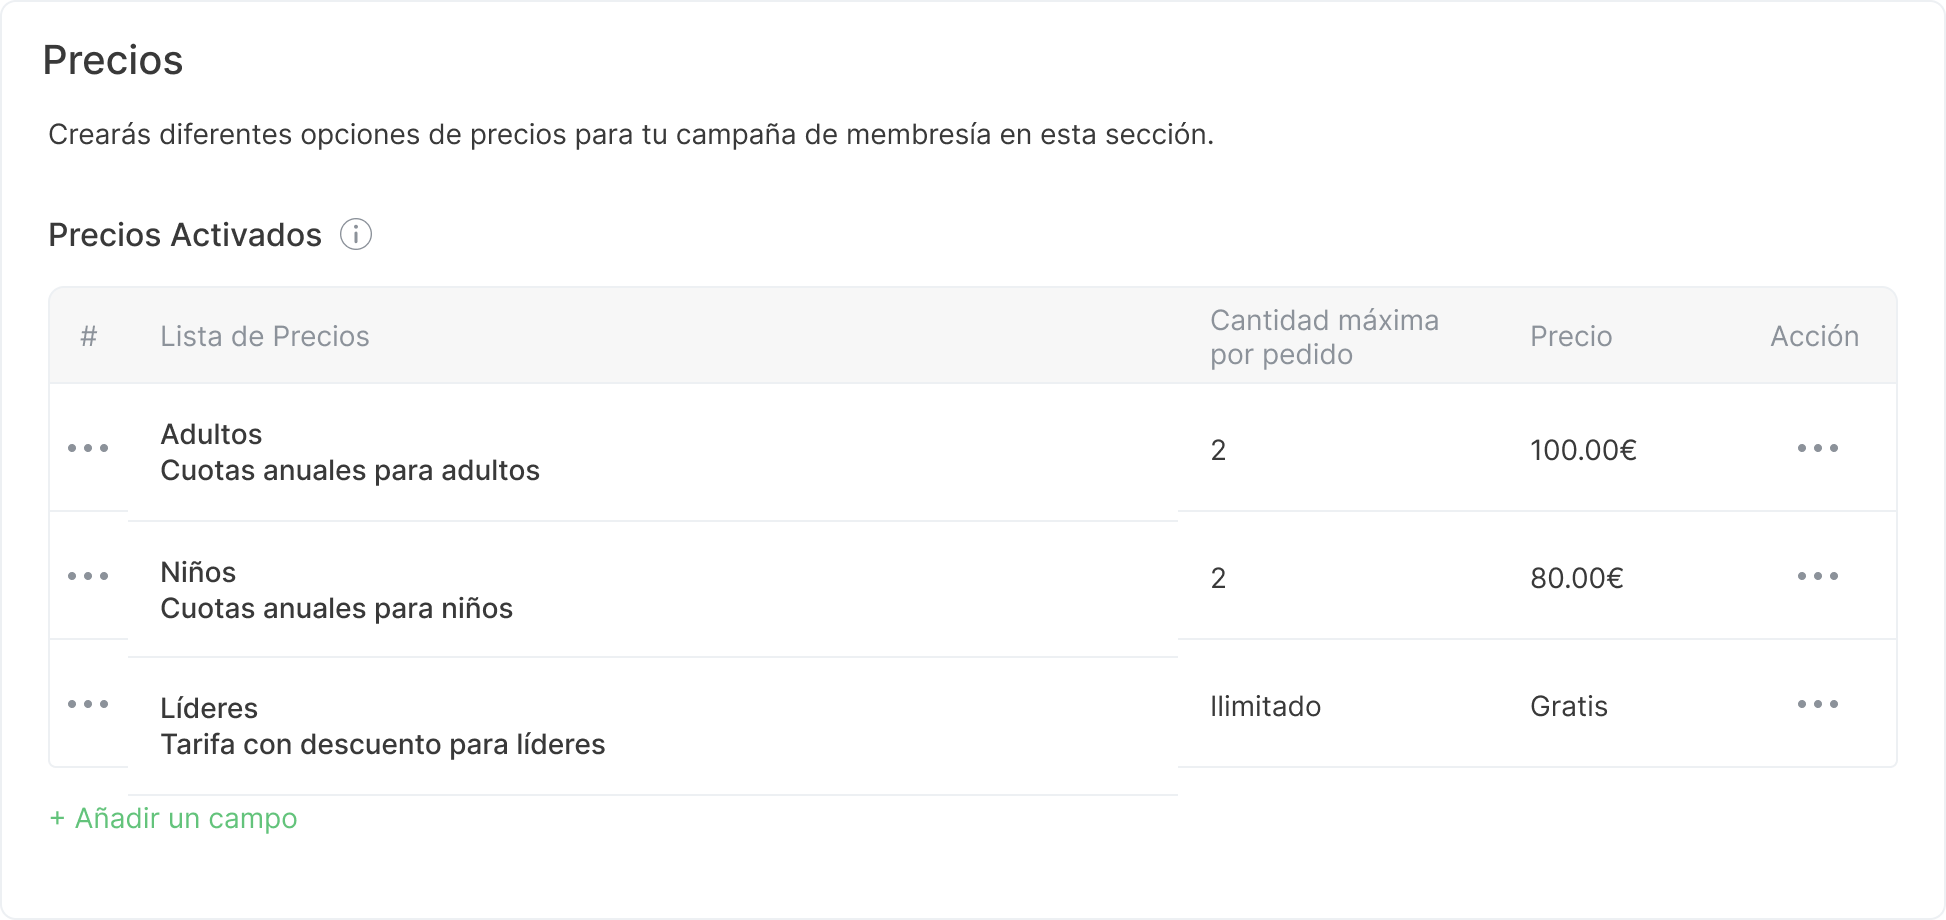Click the Cantidad máxima por pedido header
The height and width of the screenshot is (920, 1946).
pyautogui.click(x=1322, y=335)
